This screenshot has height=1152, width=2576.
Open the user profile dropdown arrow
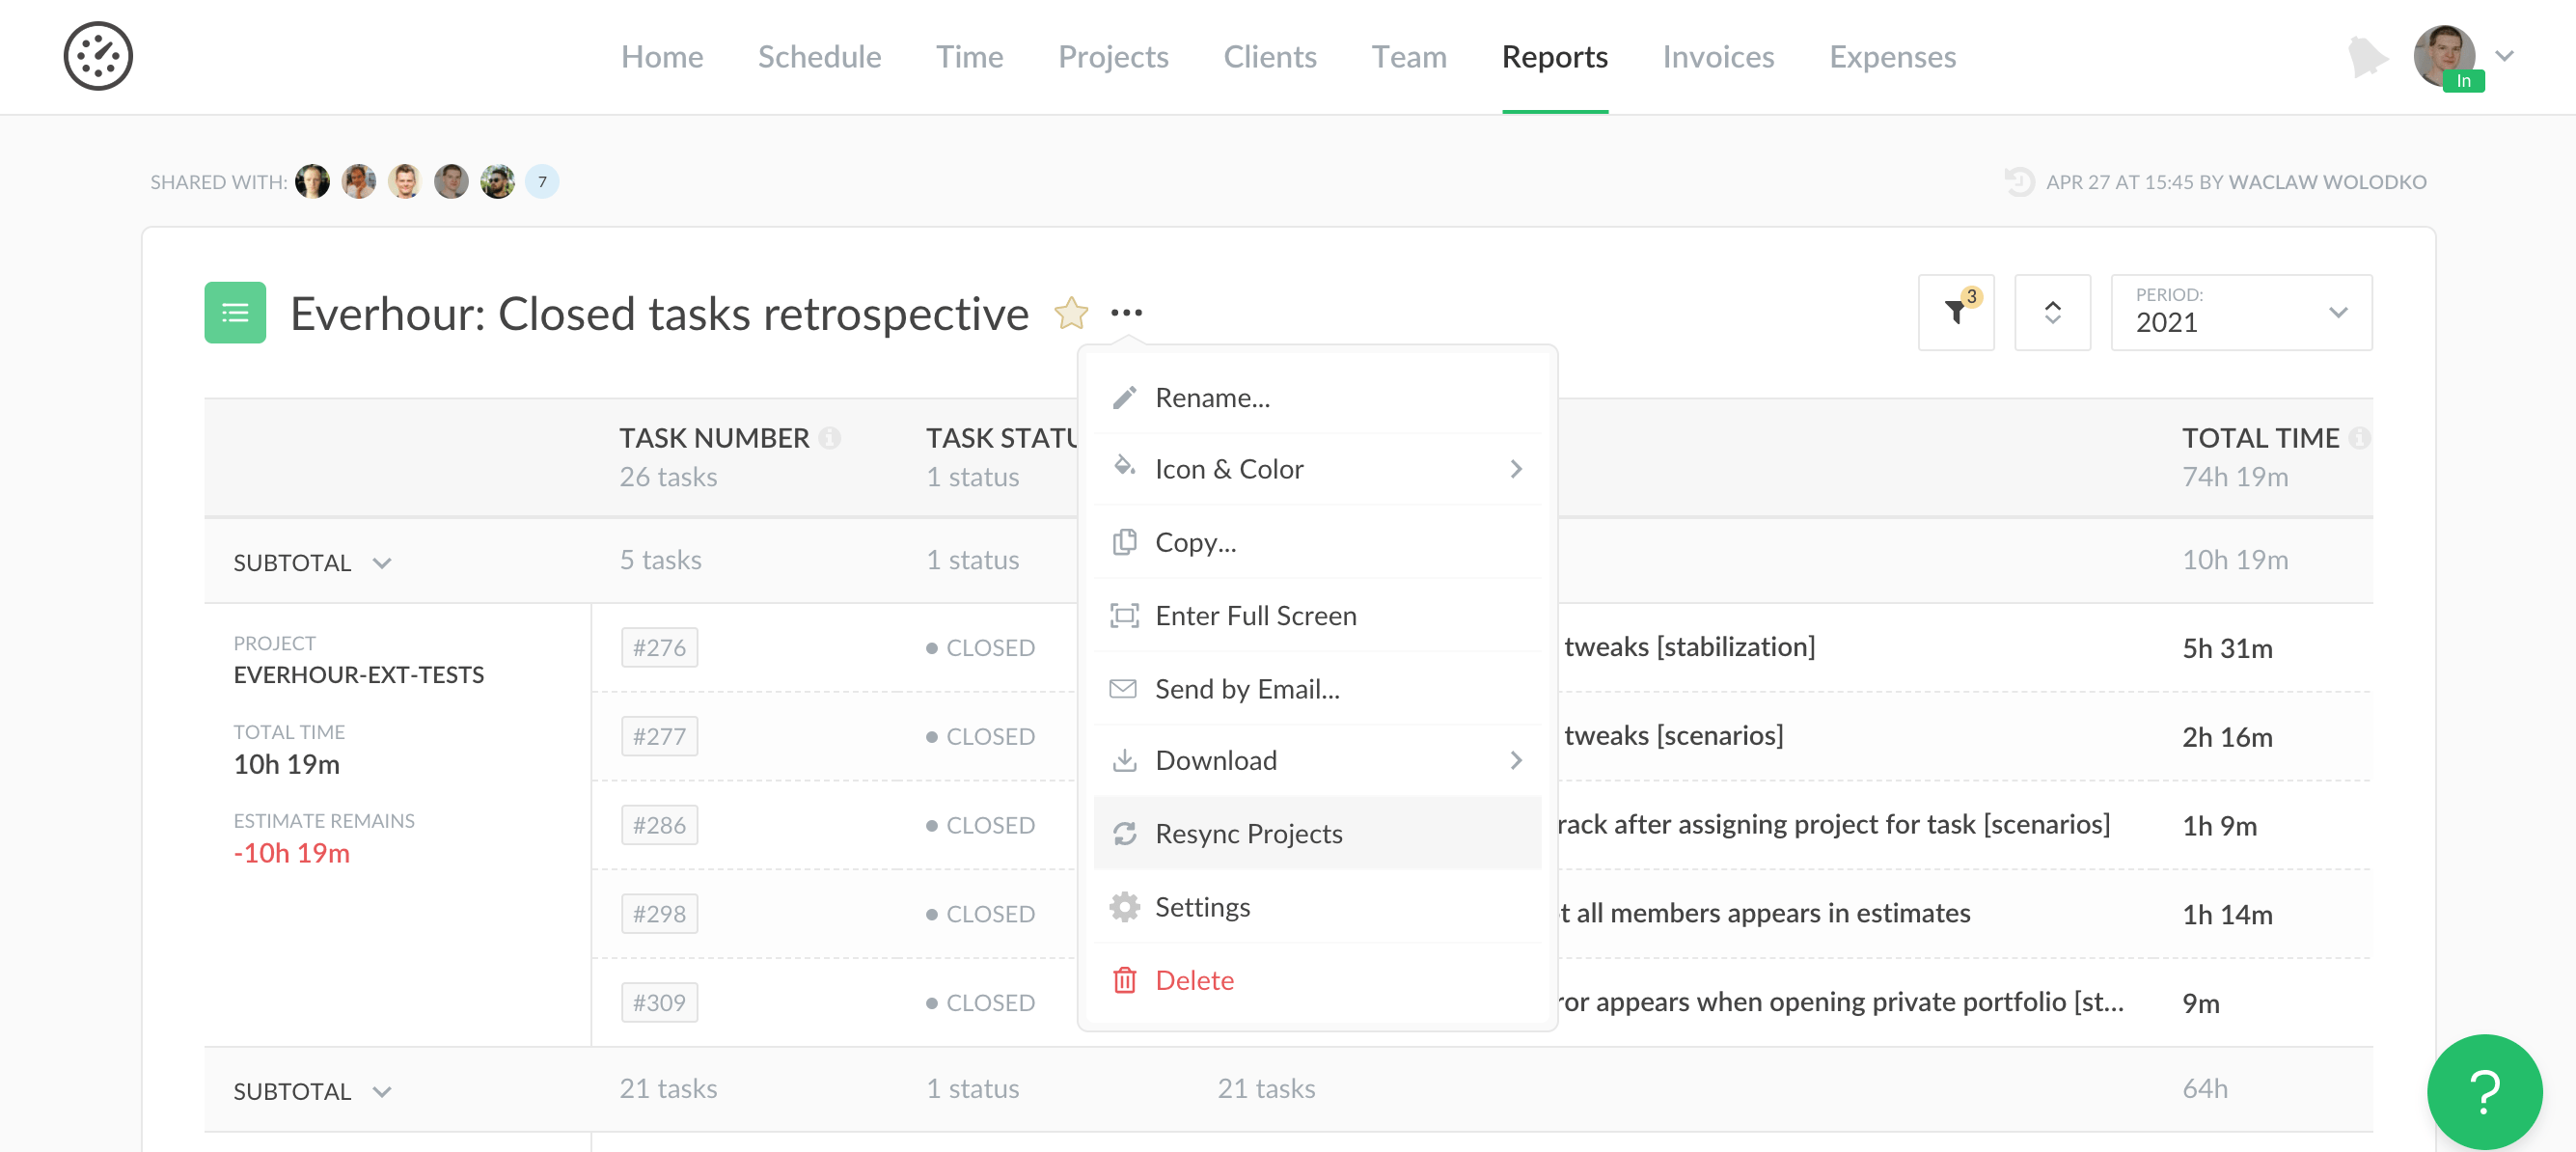[2504, 56]
